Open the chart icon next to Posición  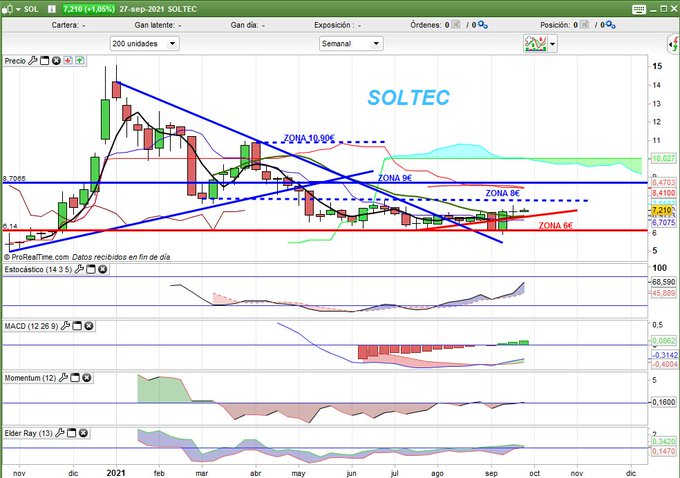tap(585, 25)
